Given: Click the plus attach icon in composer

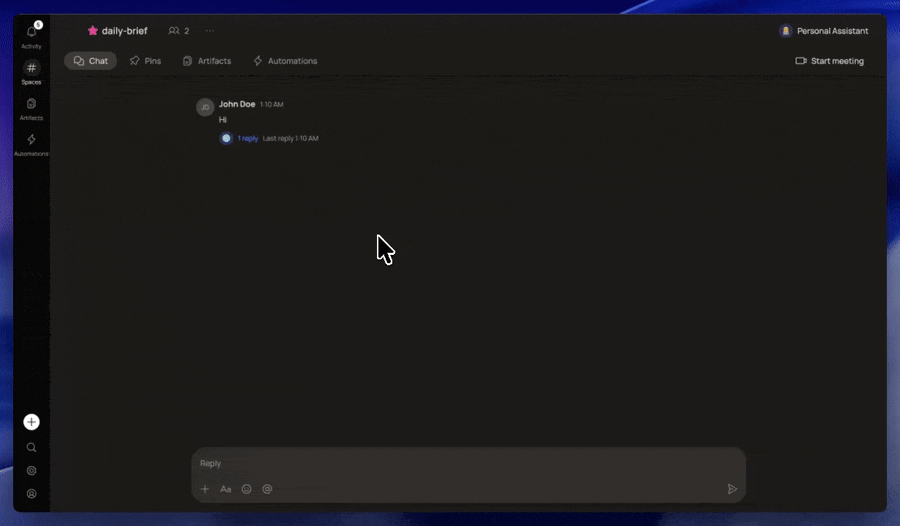Looking at the screenshot, I should pos(205,489).
